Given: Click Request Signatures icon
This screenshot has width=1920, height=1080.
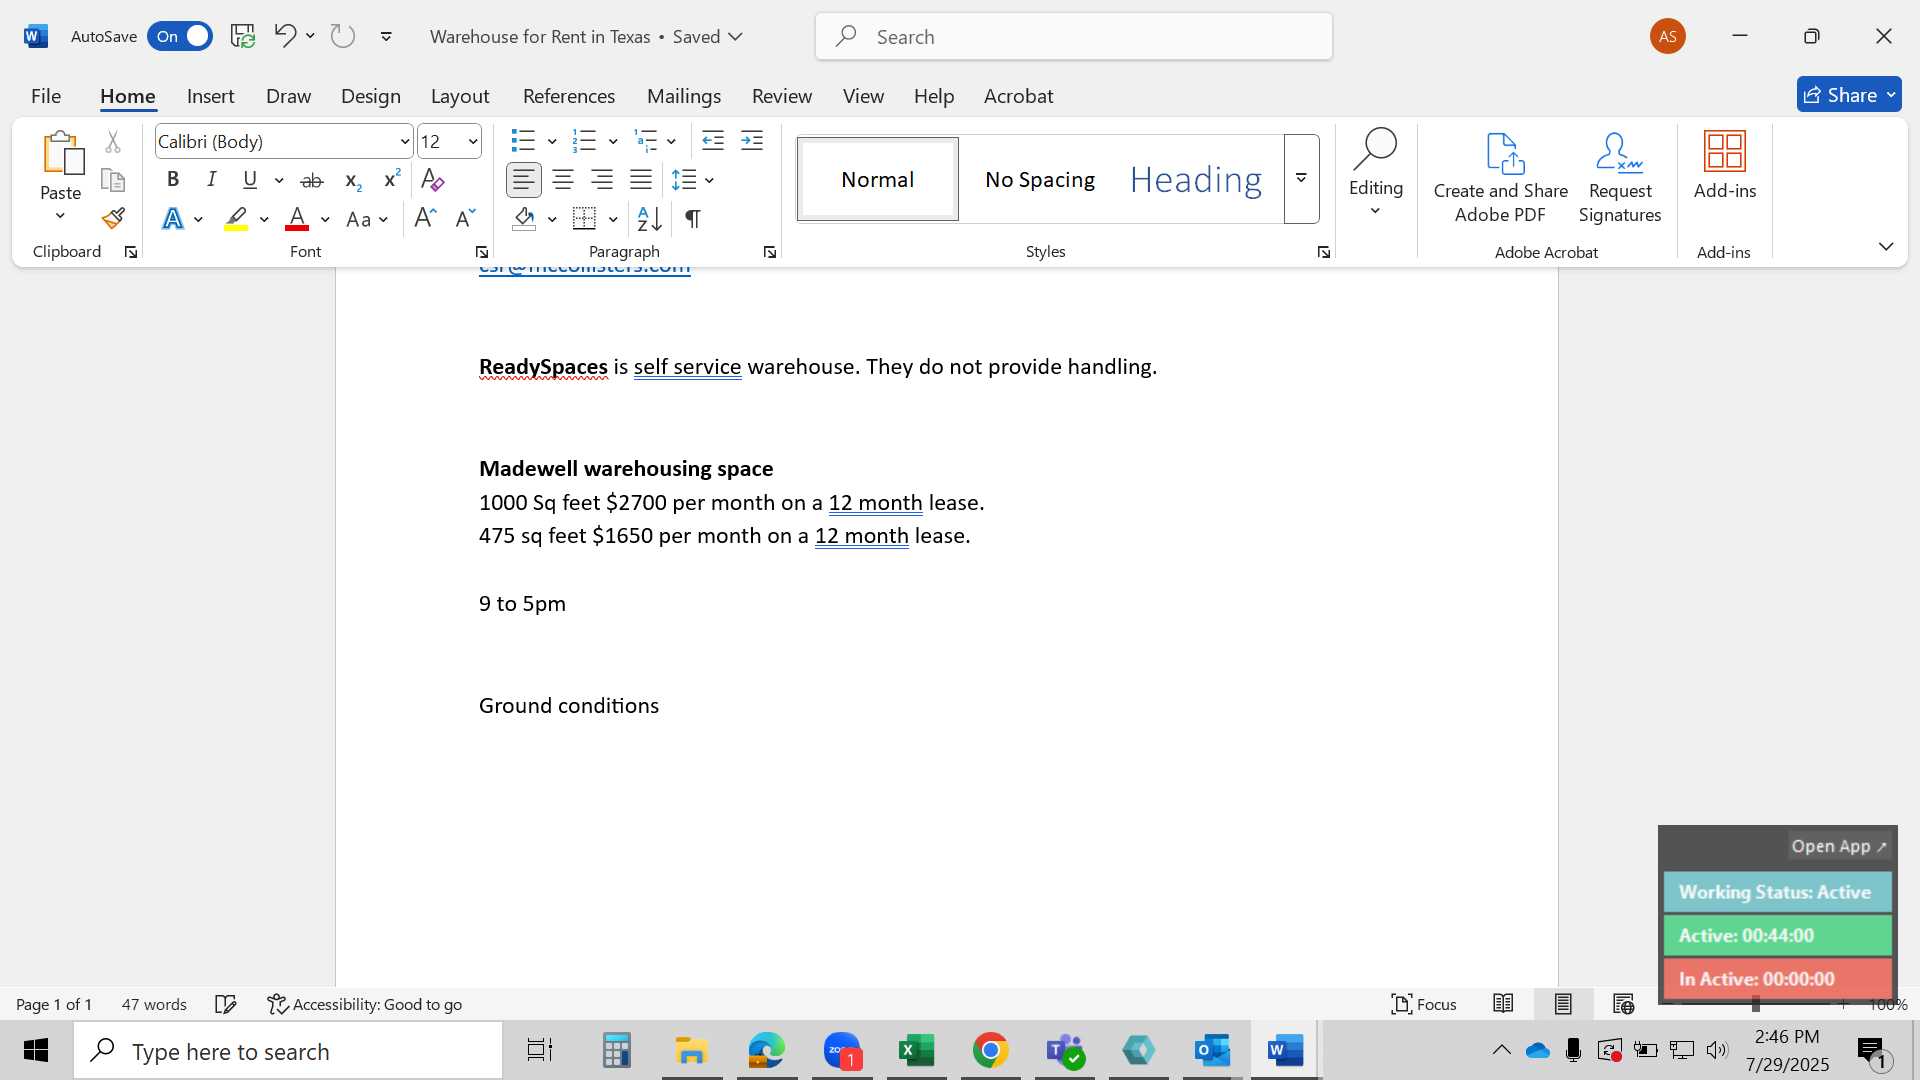Looking at the screenshot, I should click(x=1620, y=178).
